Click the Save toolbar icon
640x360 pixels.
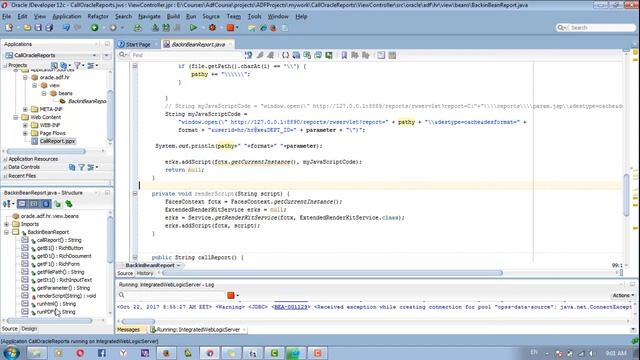38,28
